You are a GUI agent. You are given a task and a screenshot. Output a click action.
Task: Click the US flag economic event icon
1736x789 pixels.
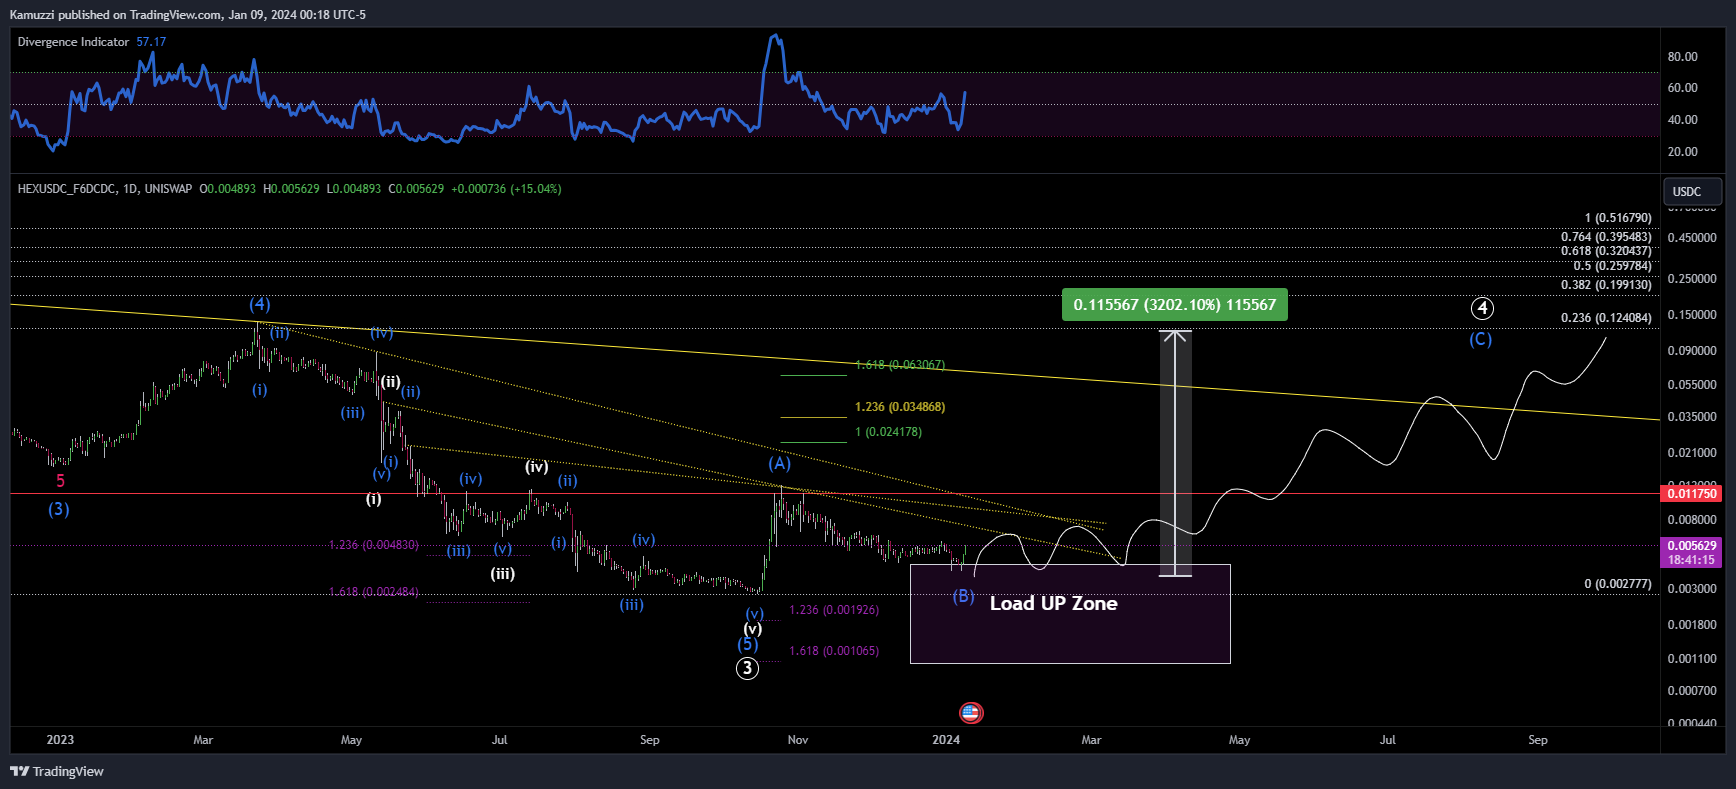[x=970, y=713]
